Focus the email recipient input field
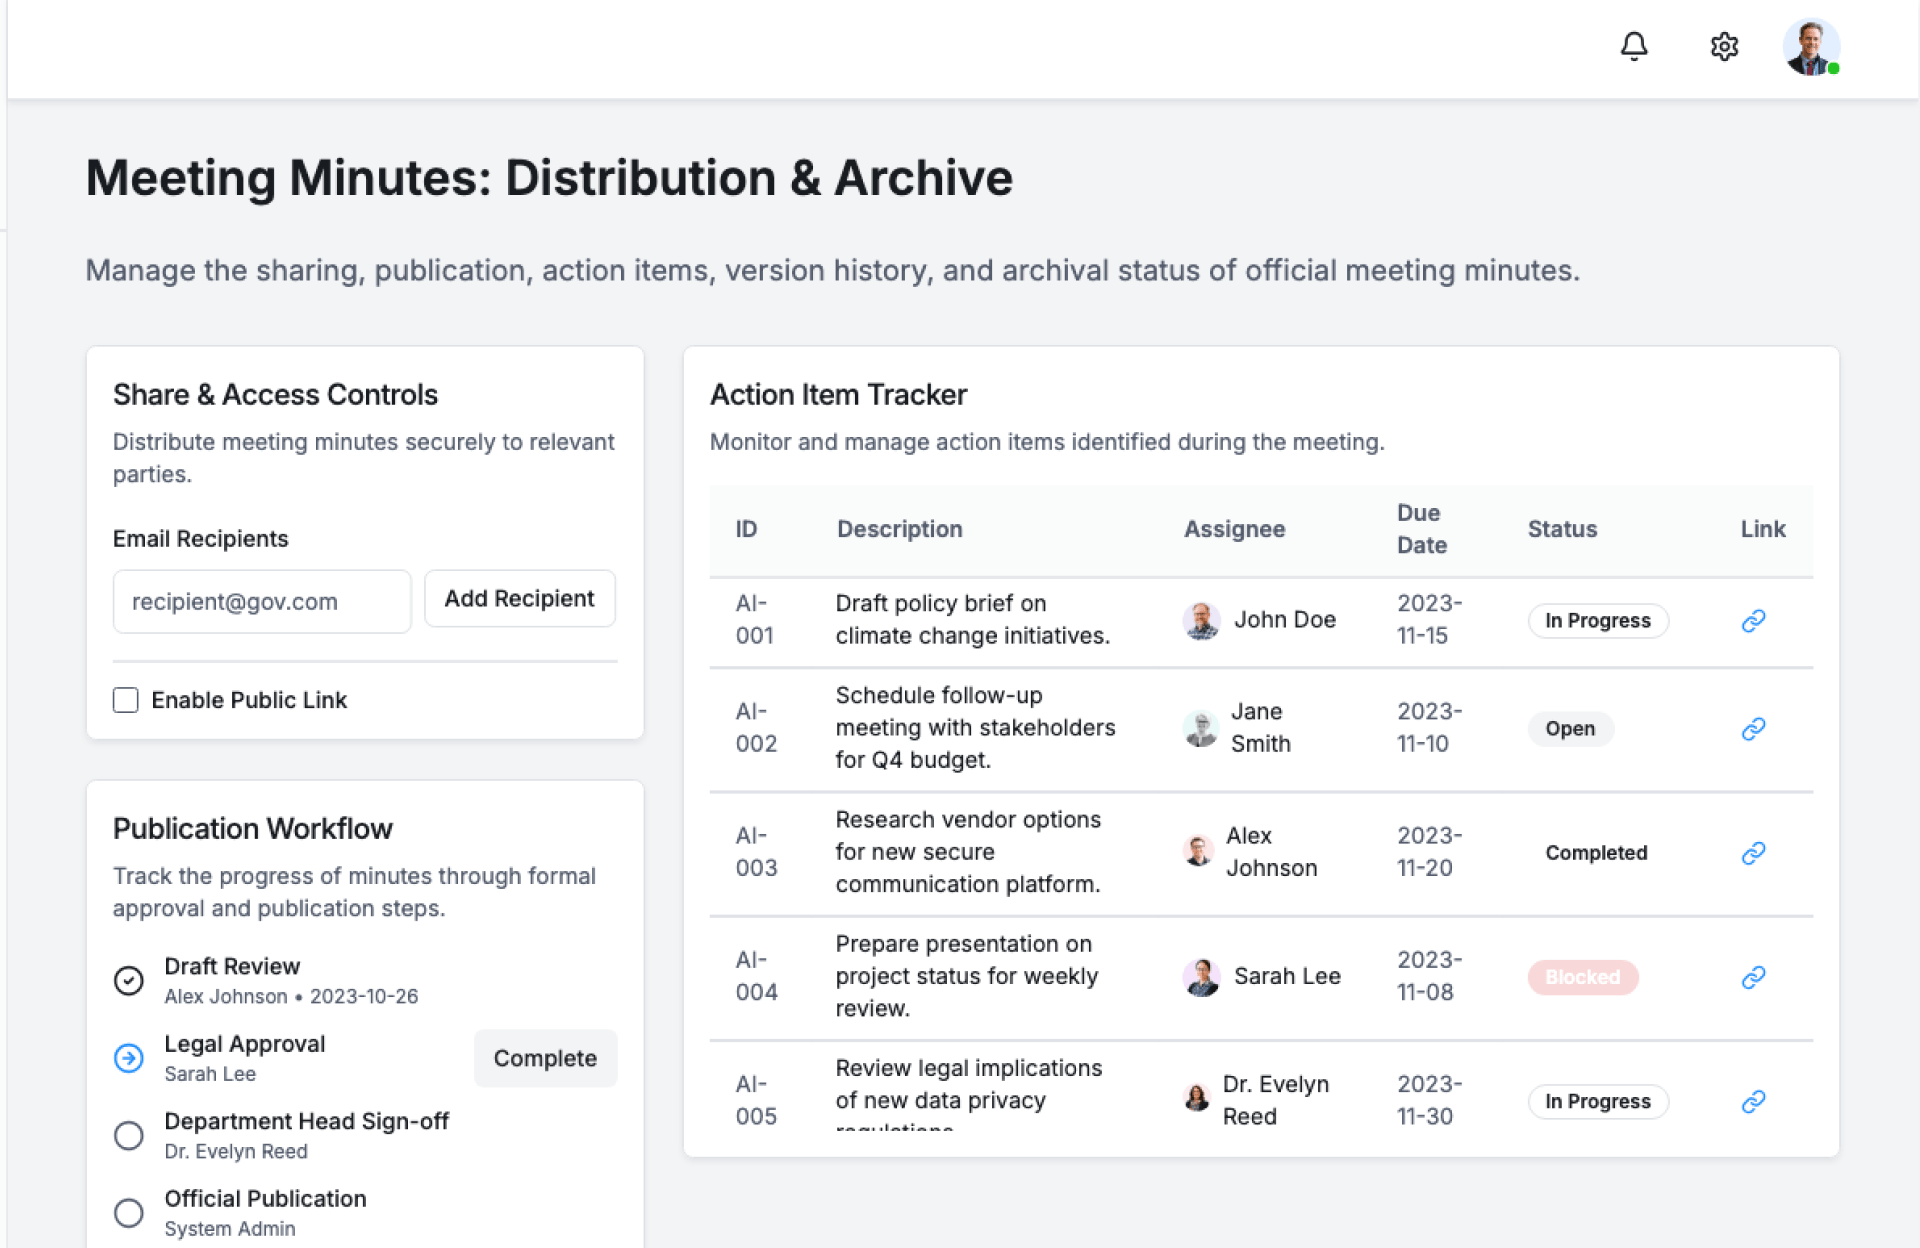 click(x=262, y=602)
